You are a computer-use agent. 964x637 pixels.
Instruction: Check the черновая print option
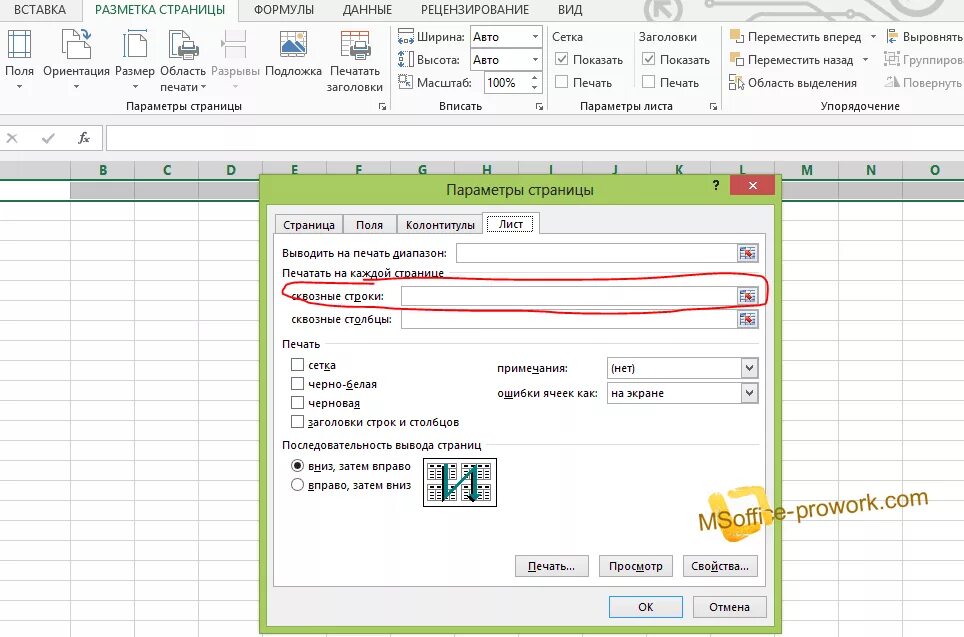pyautogui.click(x=297, y=403)
